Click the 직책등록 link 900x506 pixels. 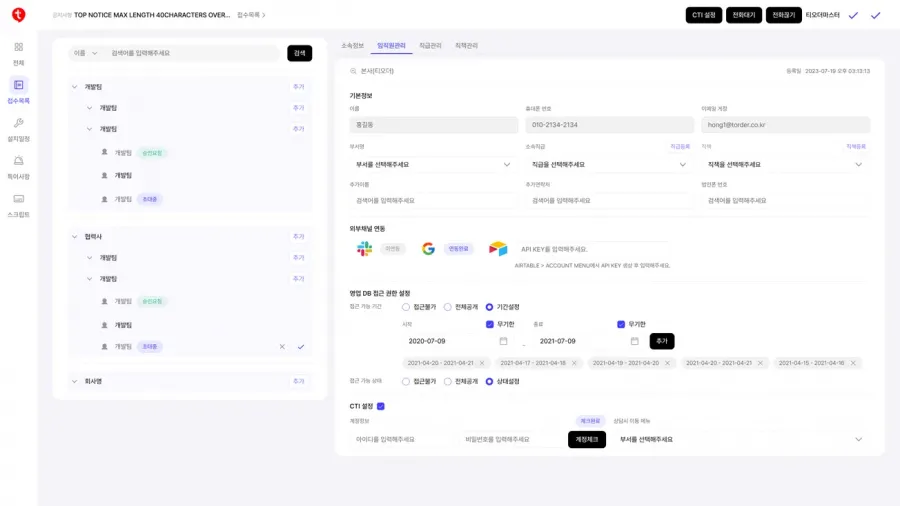(x=856, y=147)
